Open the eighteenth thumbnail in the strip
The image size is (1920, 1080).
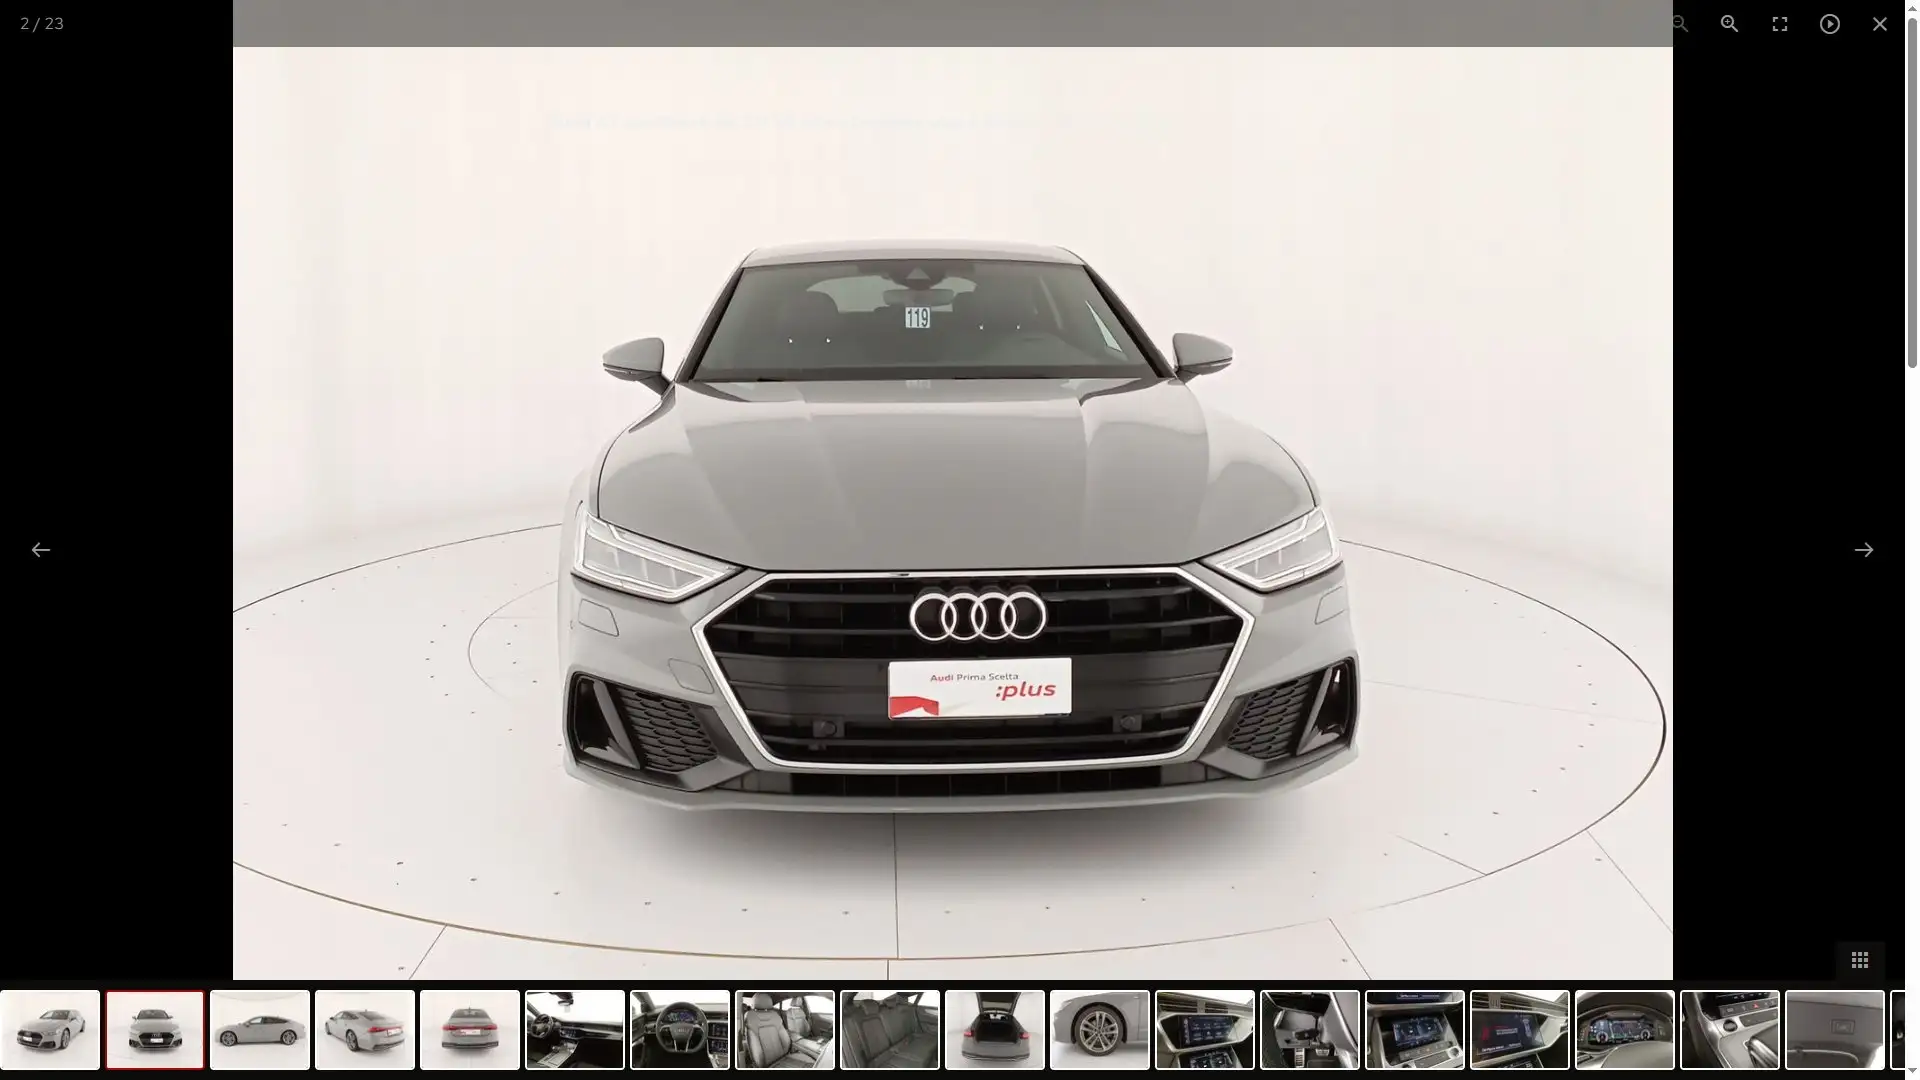1835,1030
